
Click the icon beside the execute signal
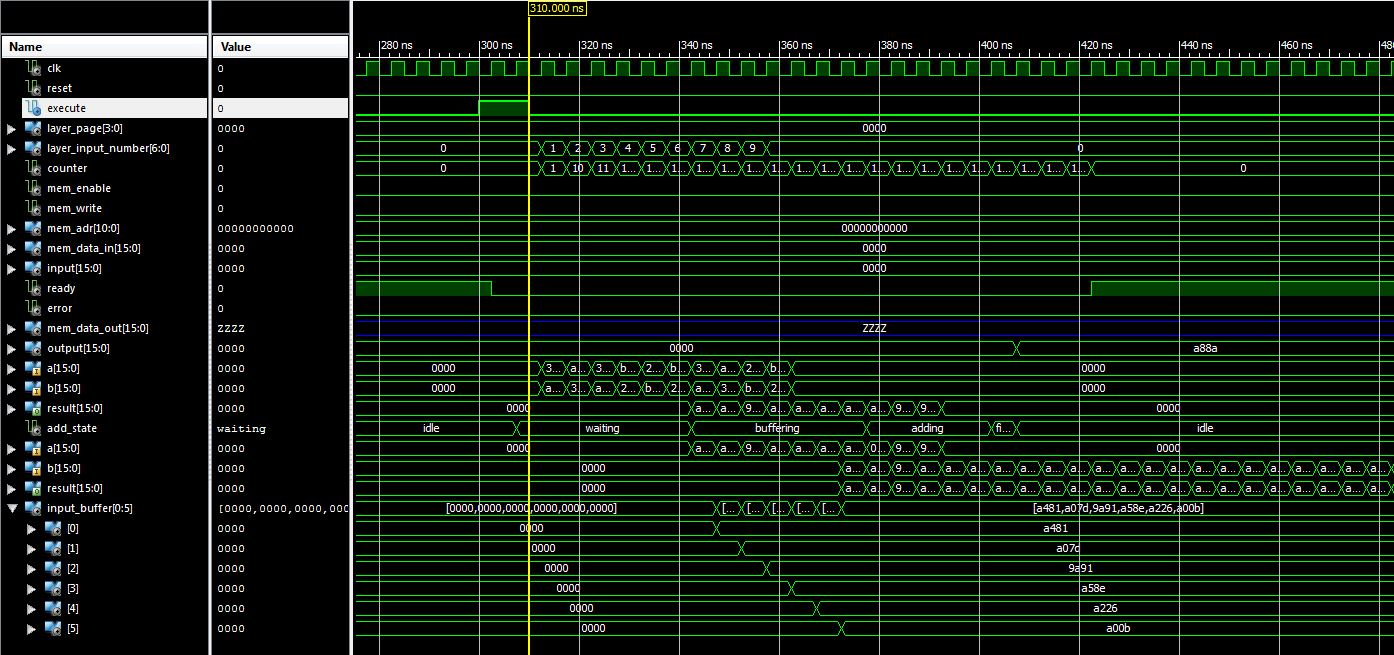coord(33,108)
